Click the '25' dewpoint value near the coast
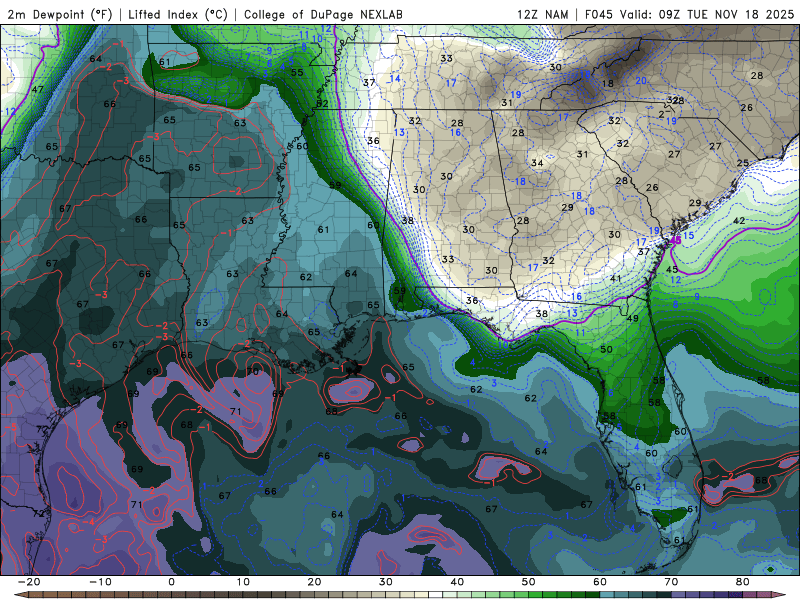The width and height of the screenshot is (800, 600). 743,163
